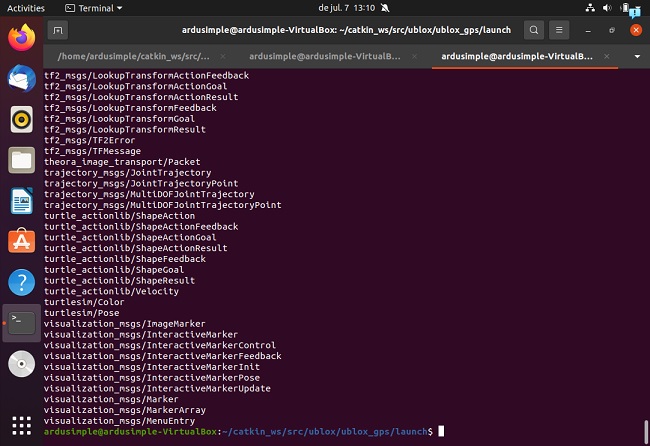The height and width of the screenshot is (446, 650).
Task: Open the terminal hamburger menu
Action: pyautogui.click(x=560, y=31)
